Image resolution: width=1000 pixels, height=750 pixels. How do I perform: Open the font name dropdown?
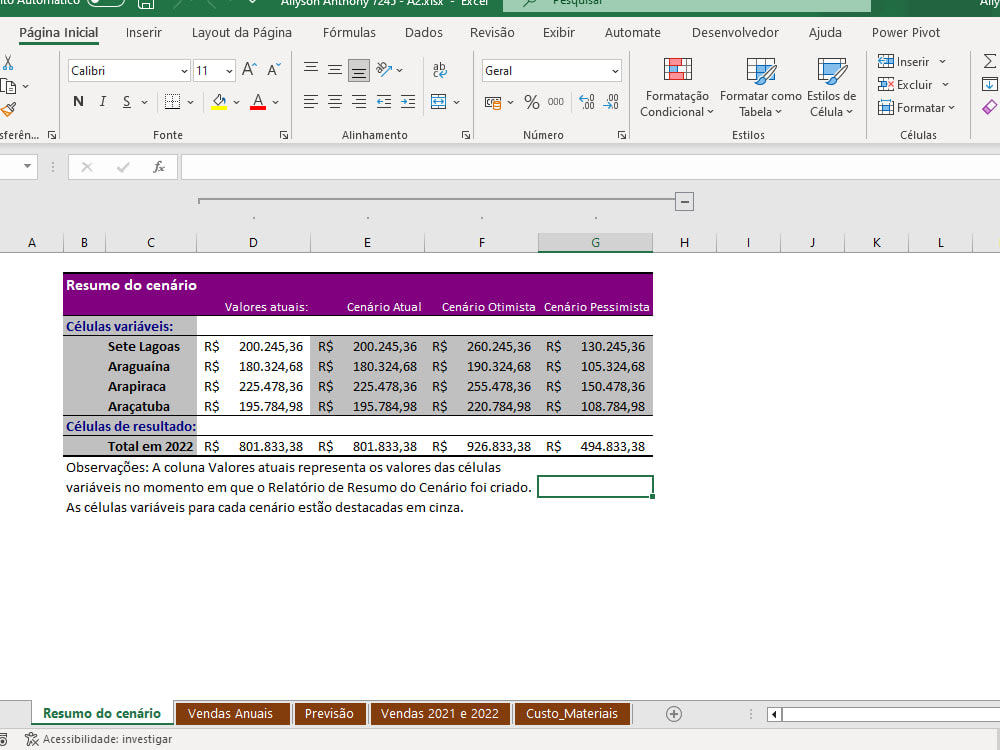coord(183,71)
